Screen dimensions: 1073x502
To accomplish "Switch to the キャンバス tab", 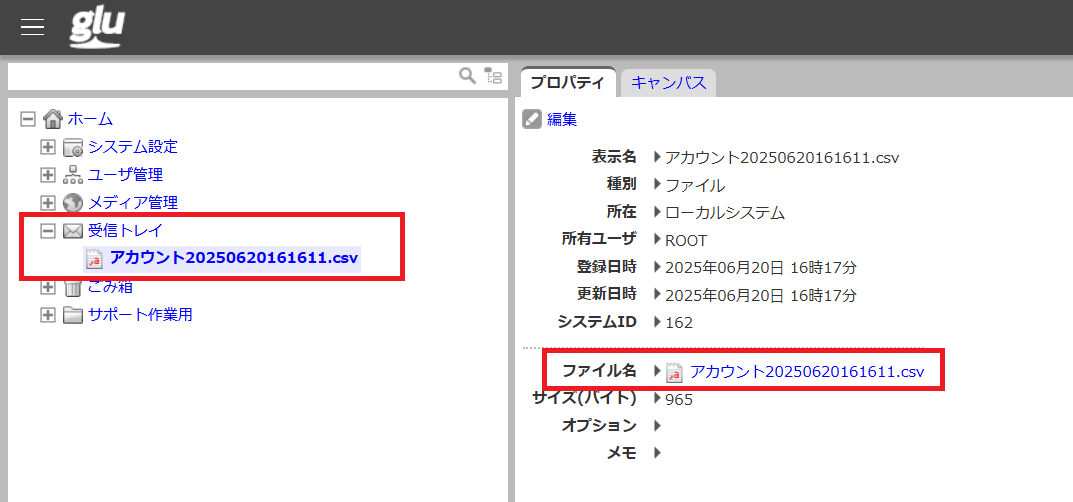I will coord(668,83).
